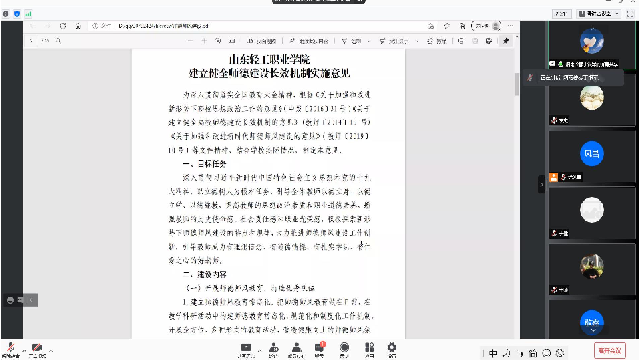Expand the floating left-side toolbar chevron
This screenshot has height=360, width=640.
[31, 300]
